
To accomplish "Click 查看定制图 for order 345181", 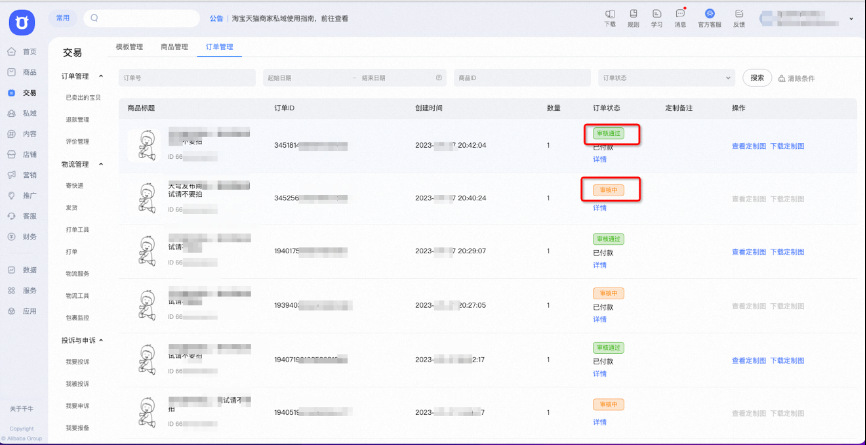I will [749, 146].
